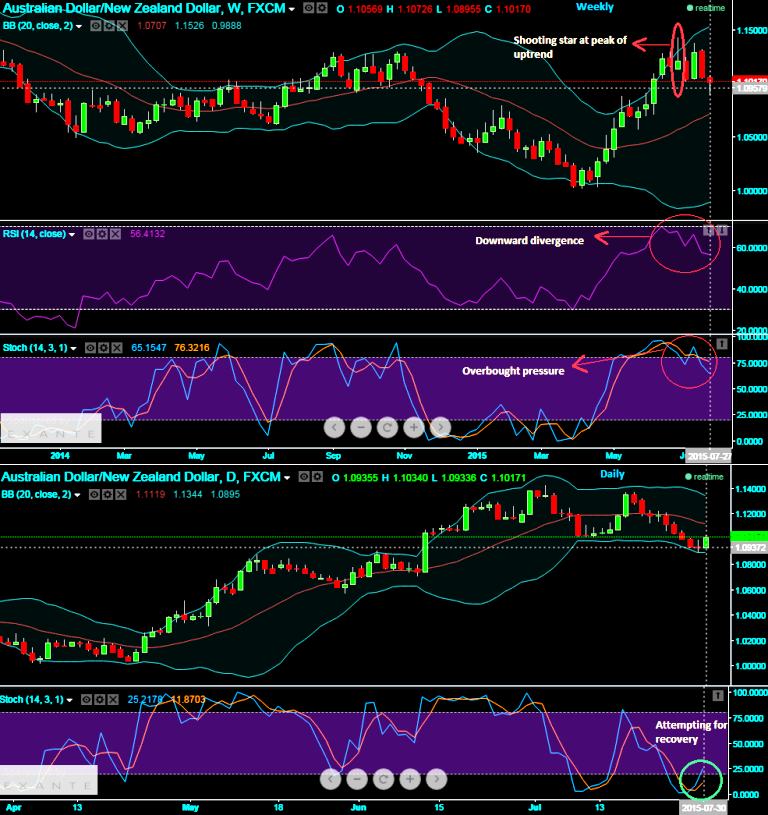This screenshot has width=768, height=815.
Task: Zoom out weekly chart with minus button
Action: 361,427
